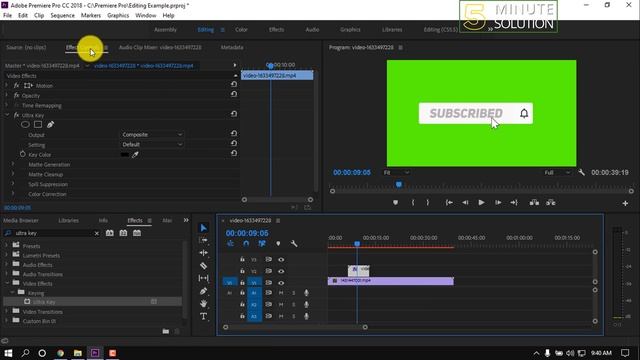Switch to the Color workspace
The width and height of the screenshot is (640, 360).
241,30
